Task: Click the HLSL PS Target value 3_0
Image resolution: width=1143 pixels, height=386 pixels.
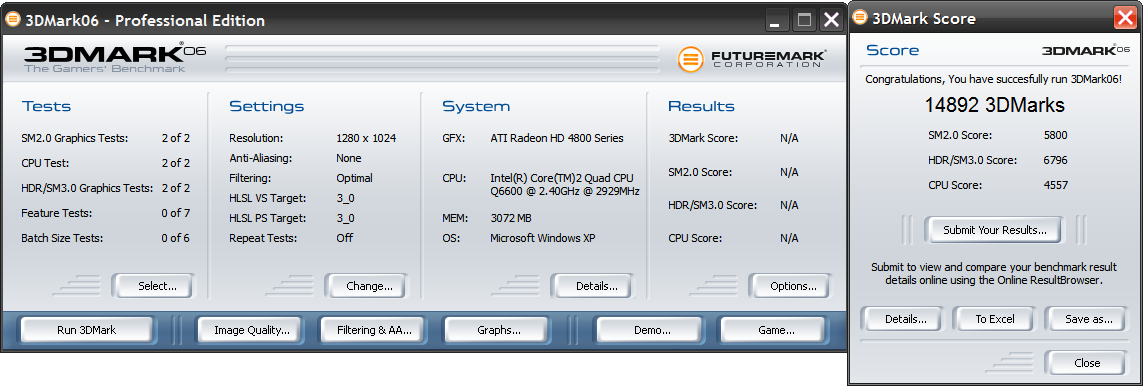Action: click(x=346, y=218)
